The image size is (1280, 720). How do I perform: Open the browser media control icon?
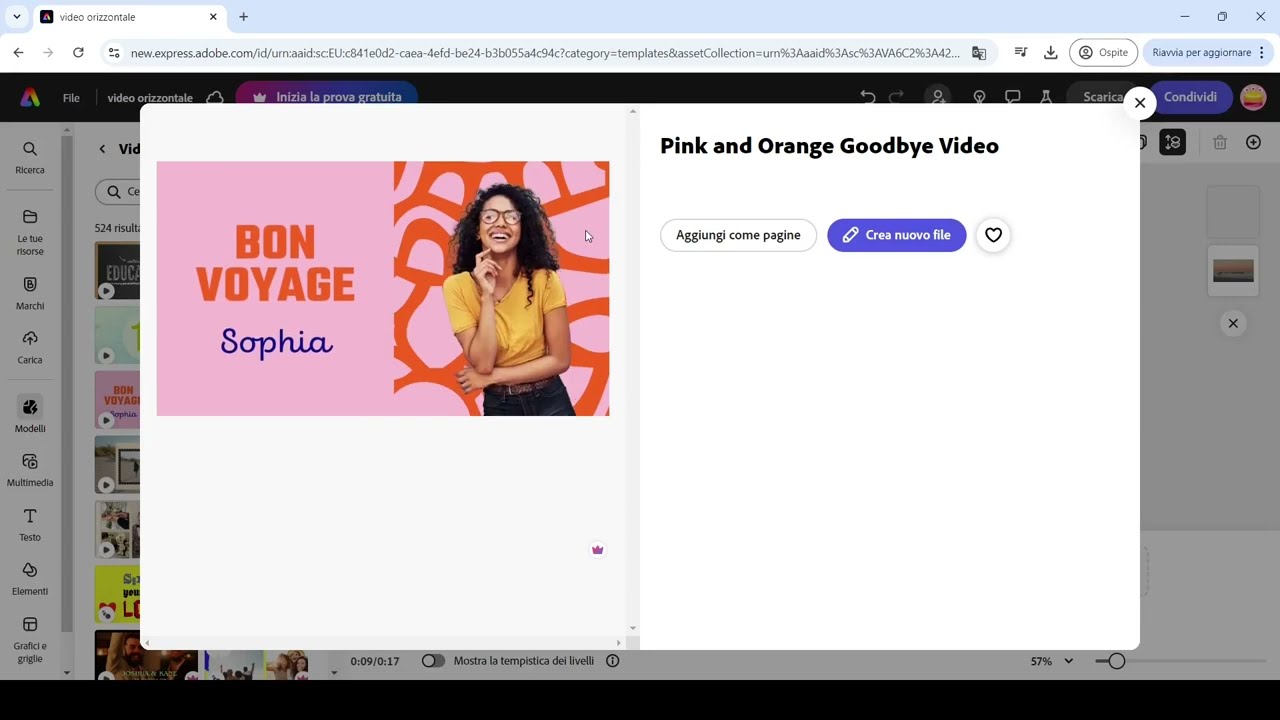click(x=1020, y=52)
